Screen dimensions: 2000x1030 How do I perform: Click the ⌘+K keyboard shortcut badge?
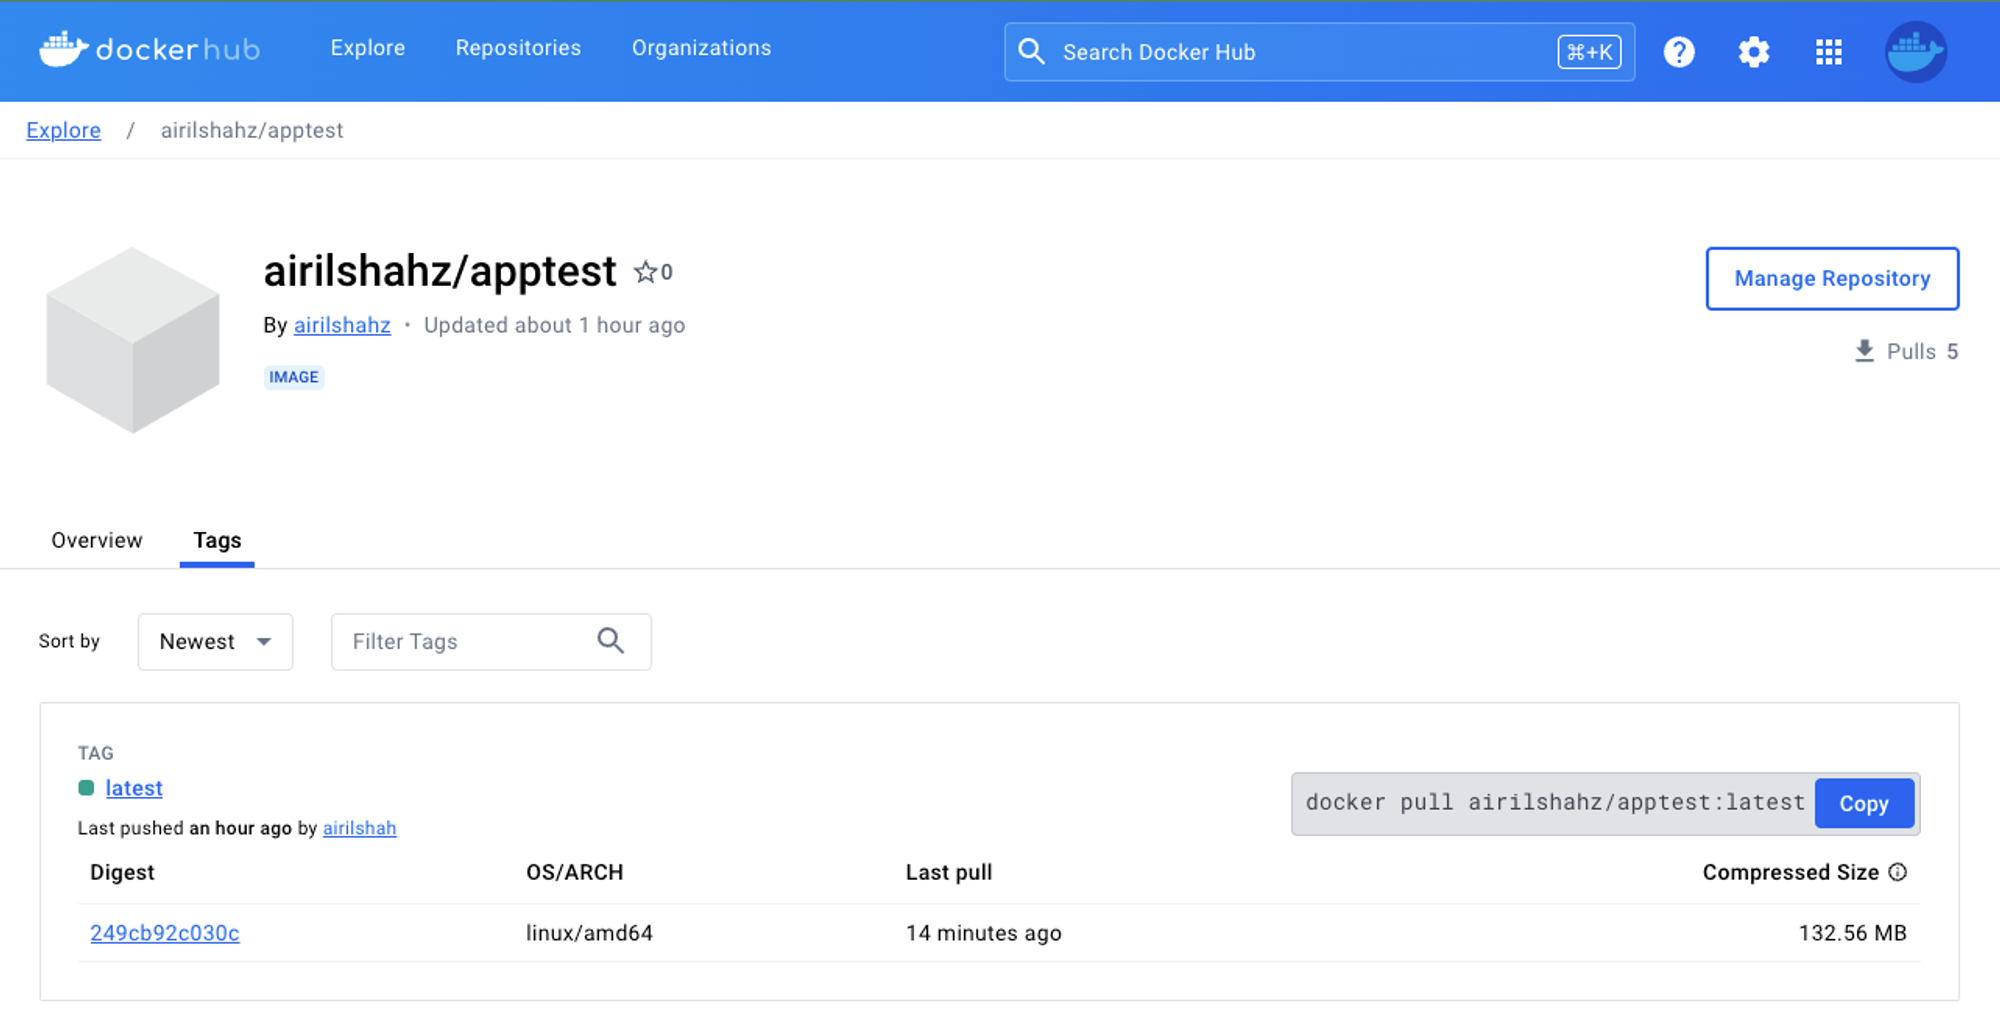tap(1589, 52)
